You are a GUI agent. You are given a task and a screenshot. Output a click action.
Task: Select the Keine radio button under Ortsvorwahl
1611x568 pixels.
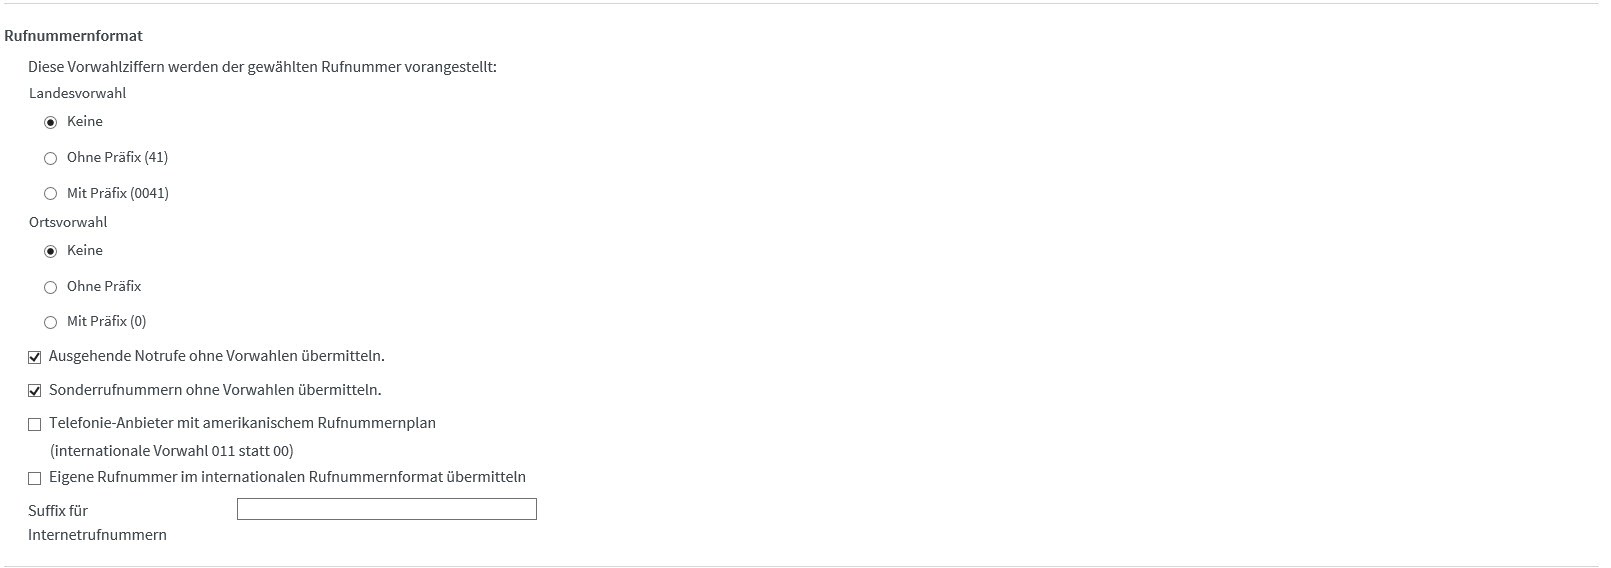(x=50, y=251)
